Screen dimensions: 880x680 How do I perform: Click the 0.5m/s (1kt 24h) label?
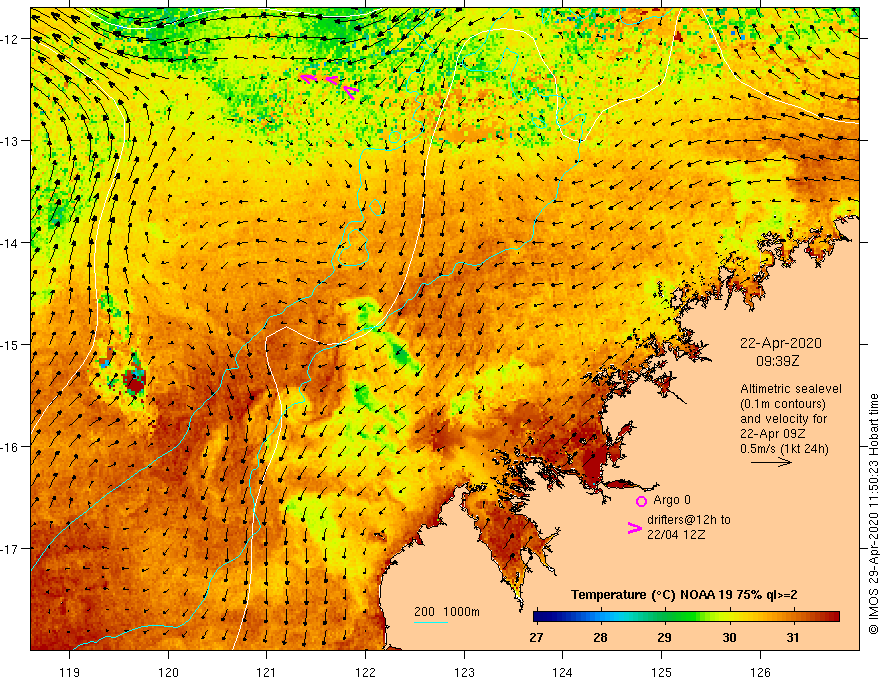click(784, 449)
